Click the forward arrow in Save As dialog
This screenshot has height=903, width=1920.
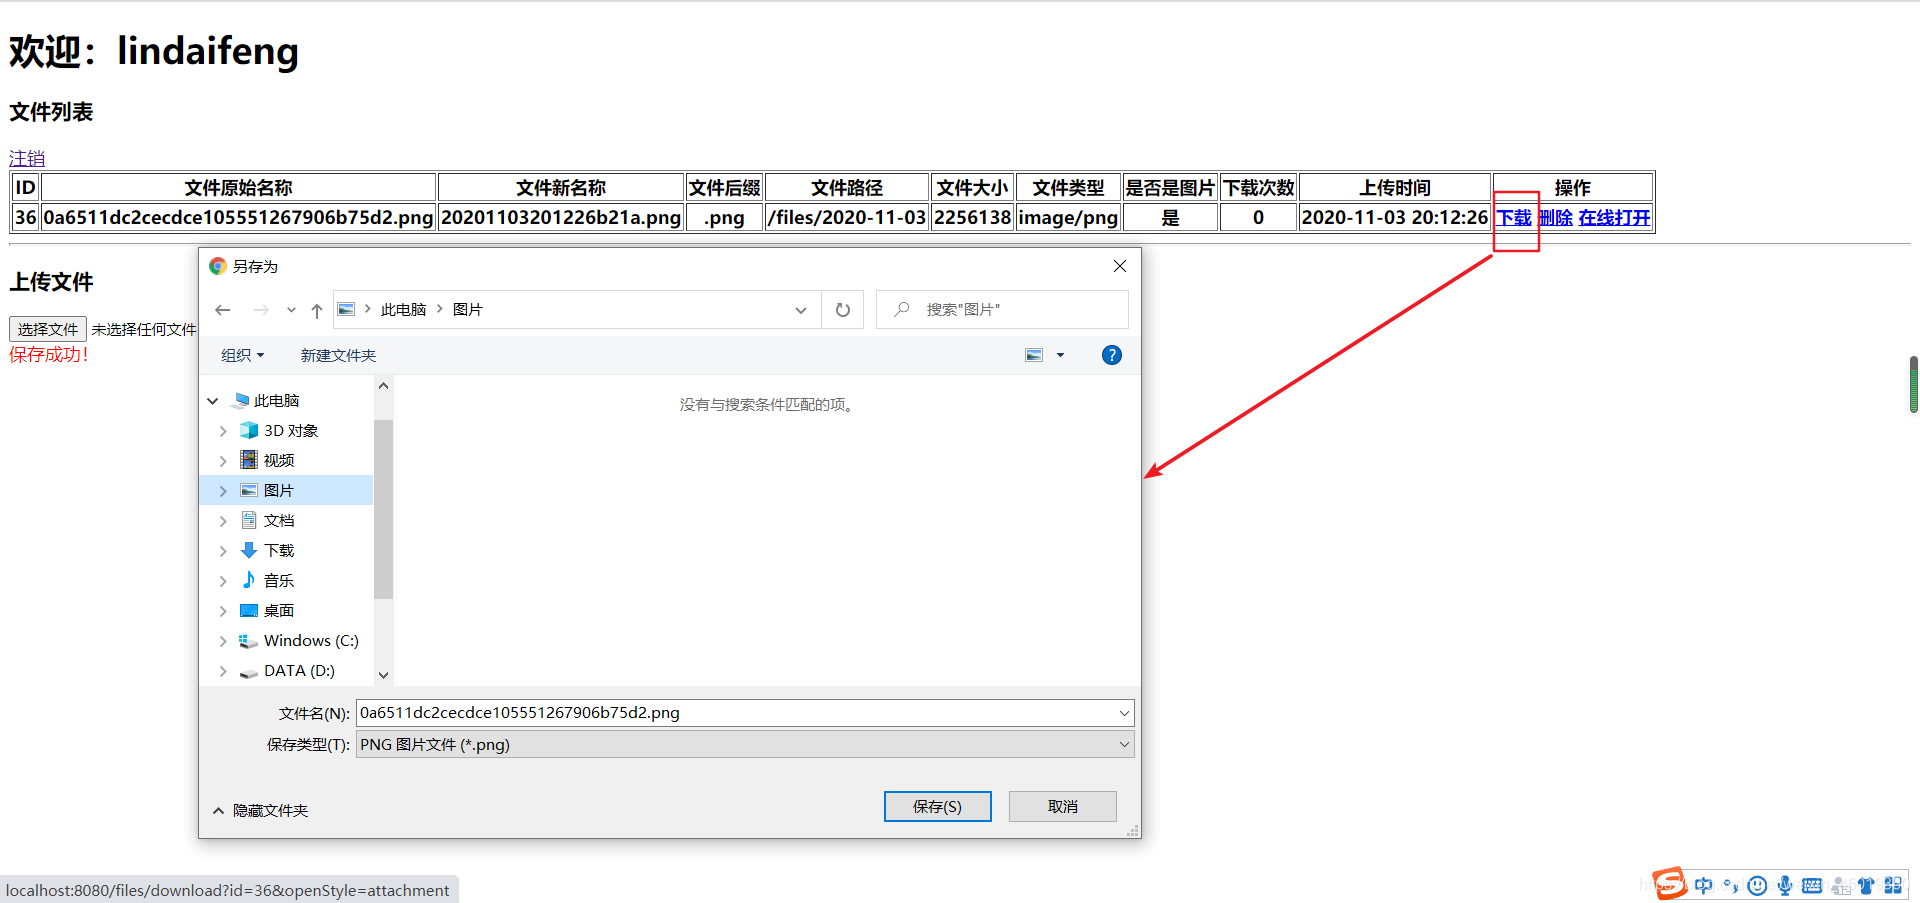point(261,310)
